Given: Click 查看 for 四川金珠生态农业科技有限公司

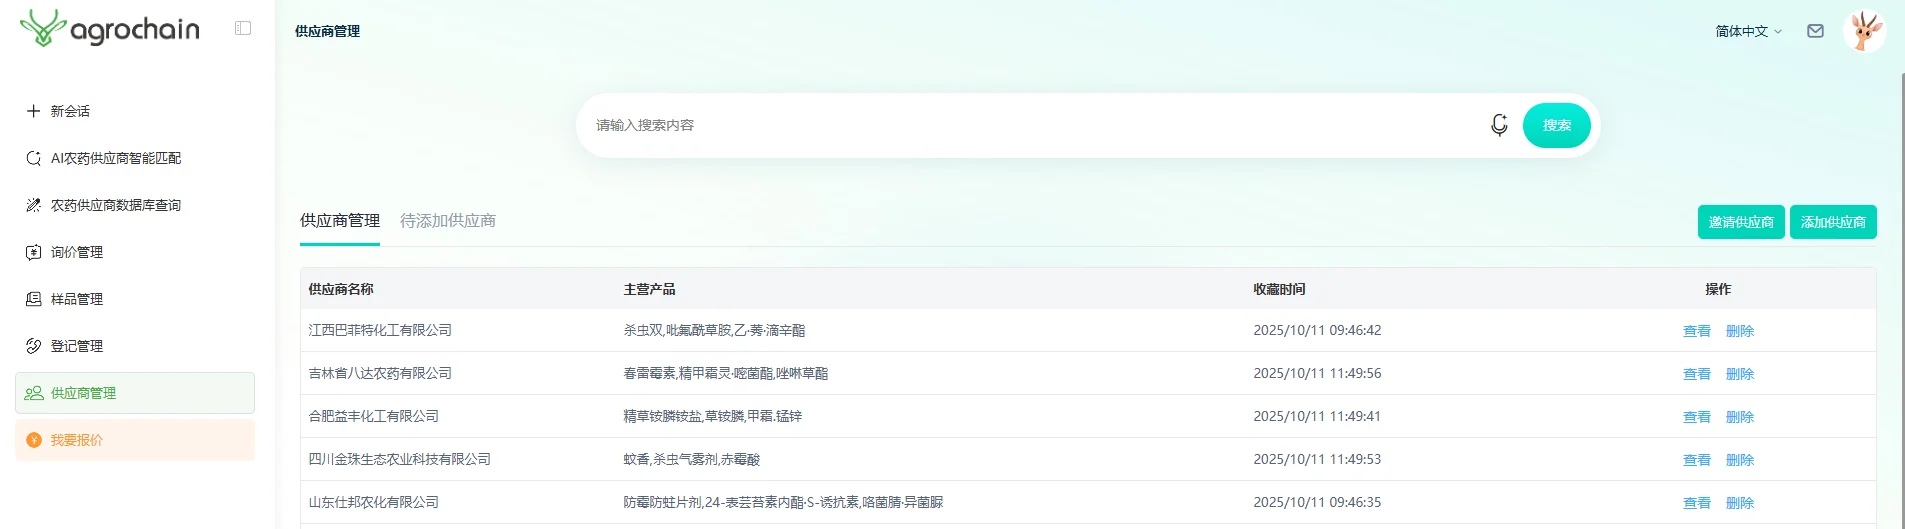Looking at the screenshot, I should click(x=1697, y=460).
